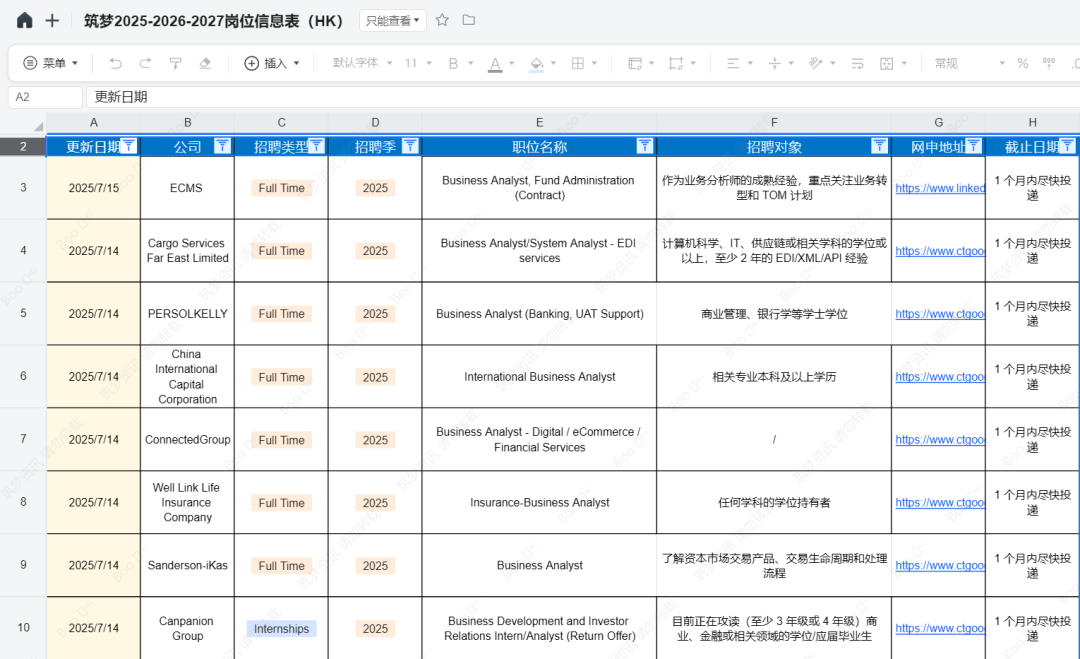1080x659 pixels.
Task: Select the 'Well Link Life Insurance Company' cell
Action: point(187,503)
